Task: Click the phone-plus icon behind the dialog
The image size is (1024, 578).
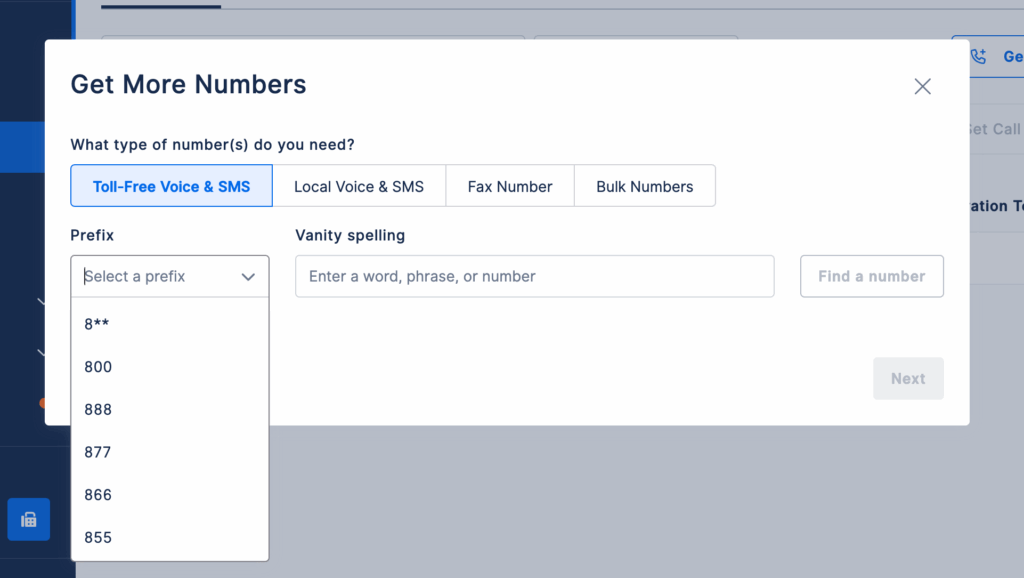Action: (x=978, y=57)
